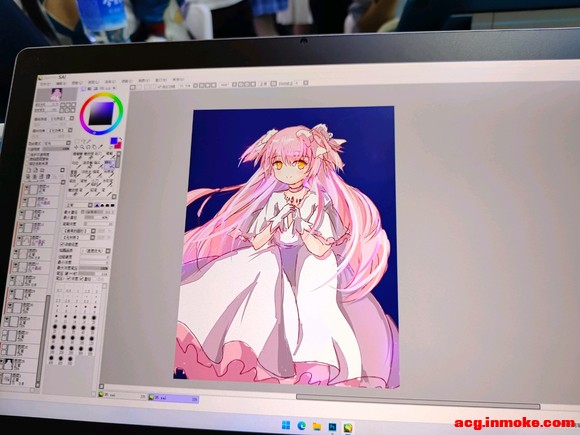580x435 pixels.
Task: Choose the highlighted brush preset in tool tray
Action: click(109, 165)
